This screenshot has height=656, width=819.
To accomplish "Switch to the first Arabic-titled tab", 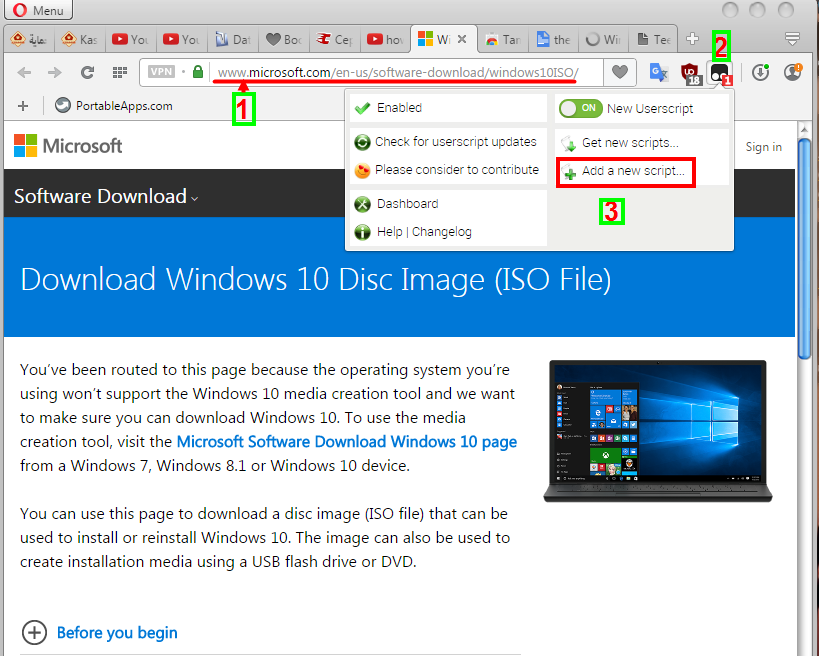I will click(29, 39).
